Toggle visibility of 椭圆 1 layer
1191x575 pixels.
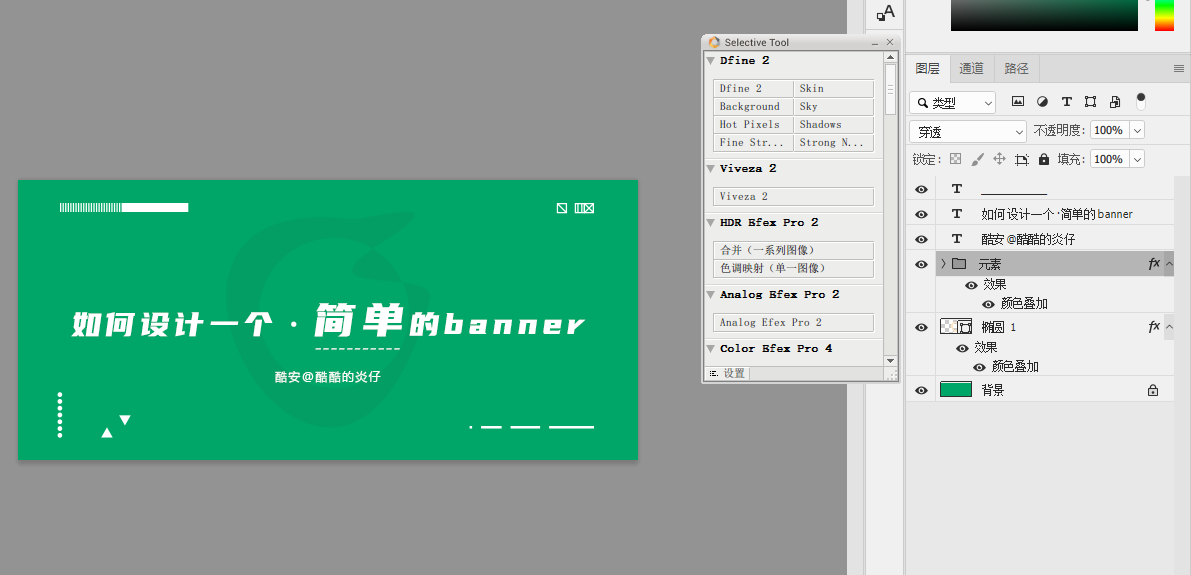click(921, 327)
